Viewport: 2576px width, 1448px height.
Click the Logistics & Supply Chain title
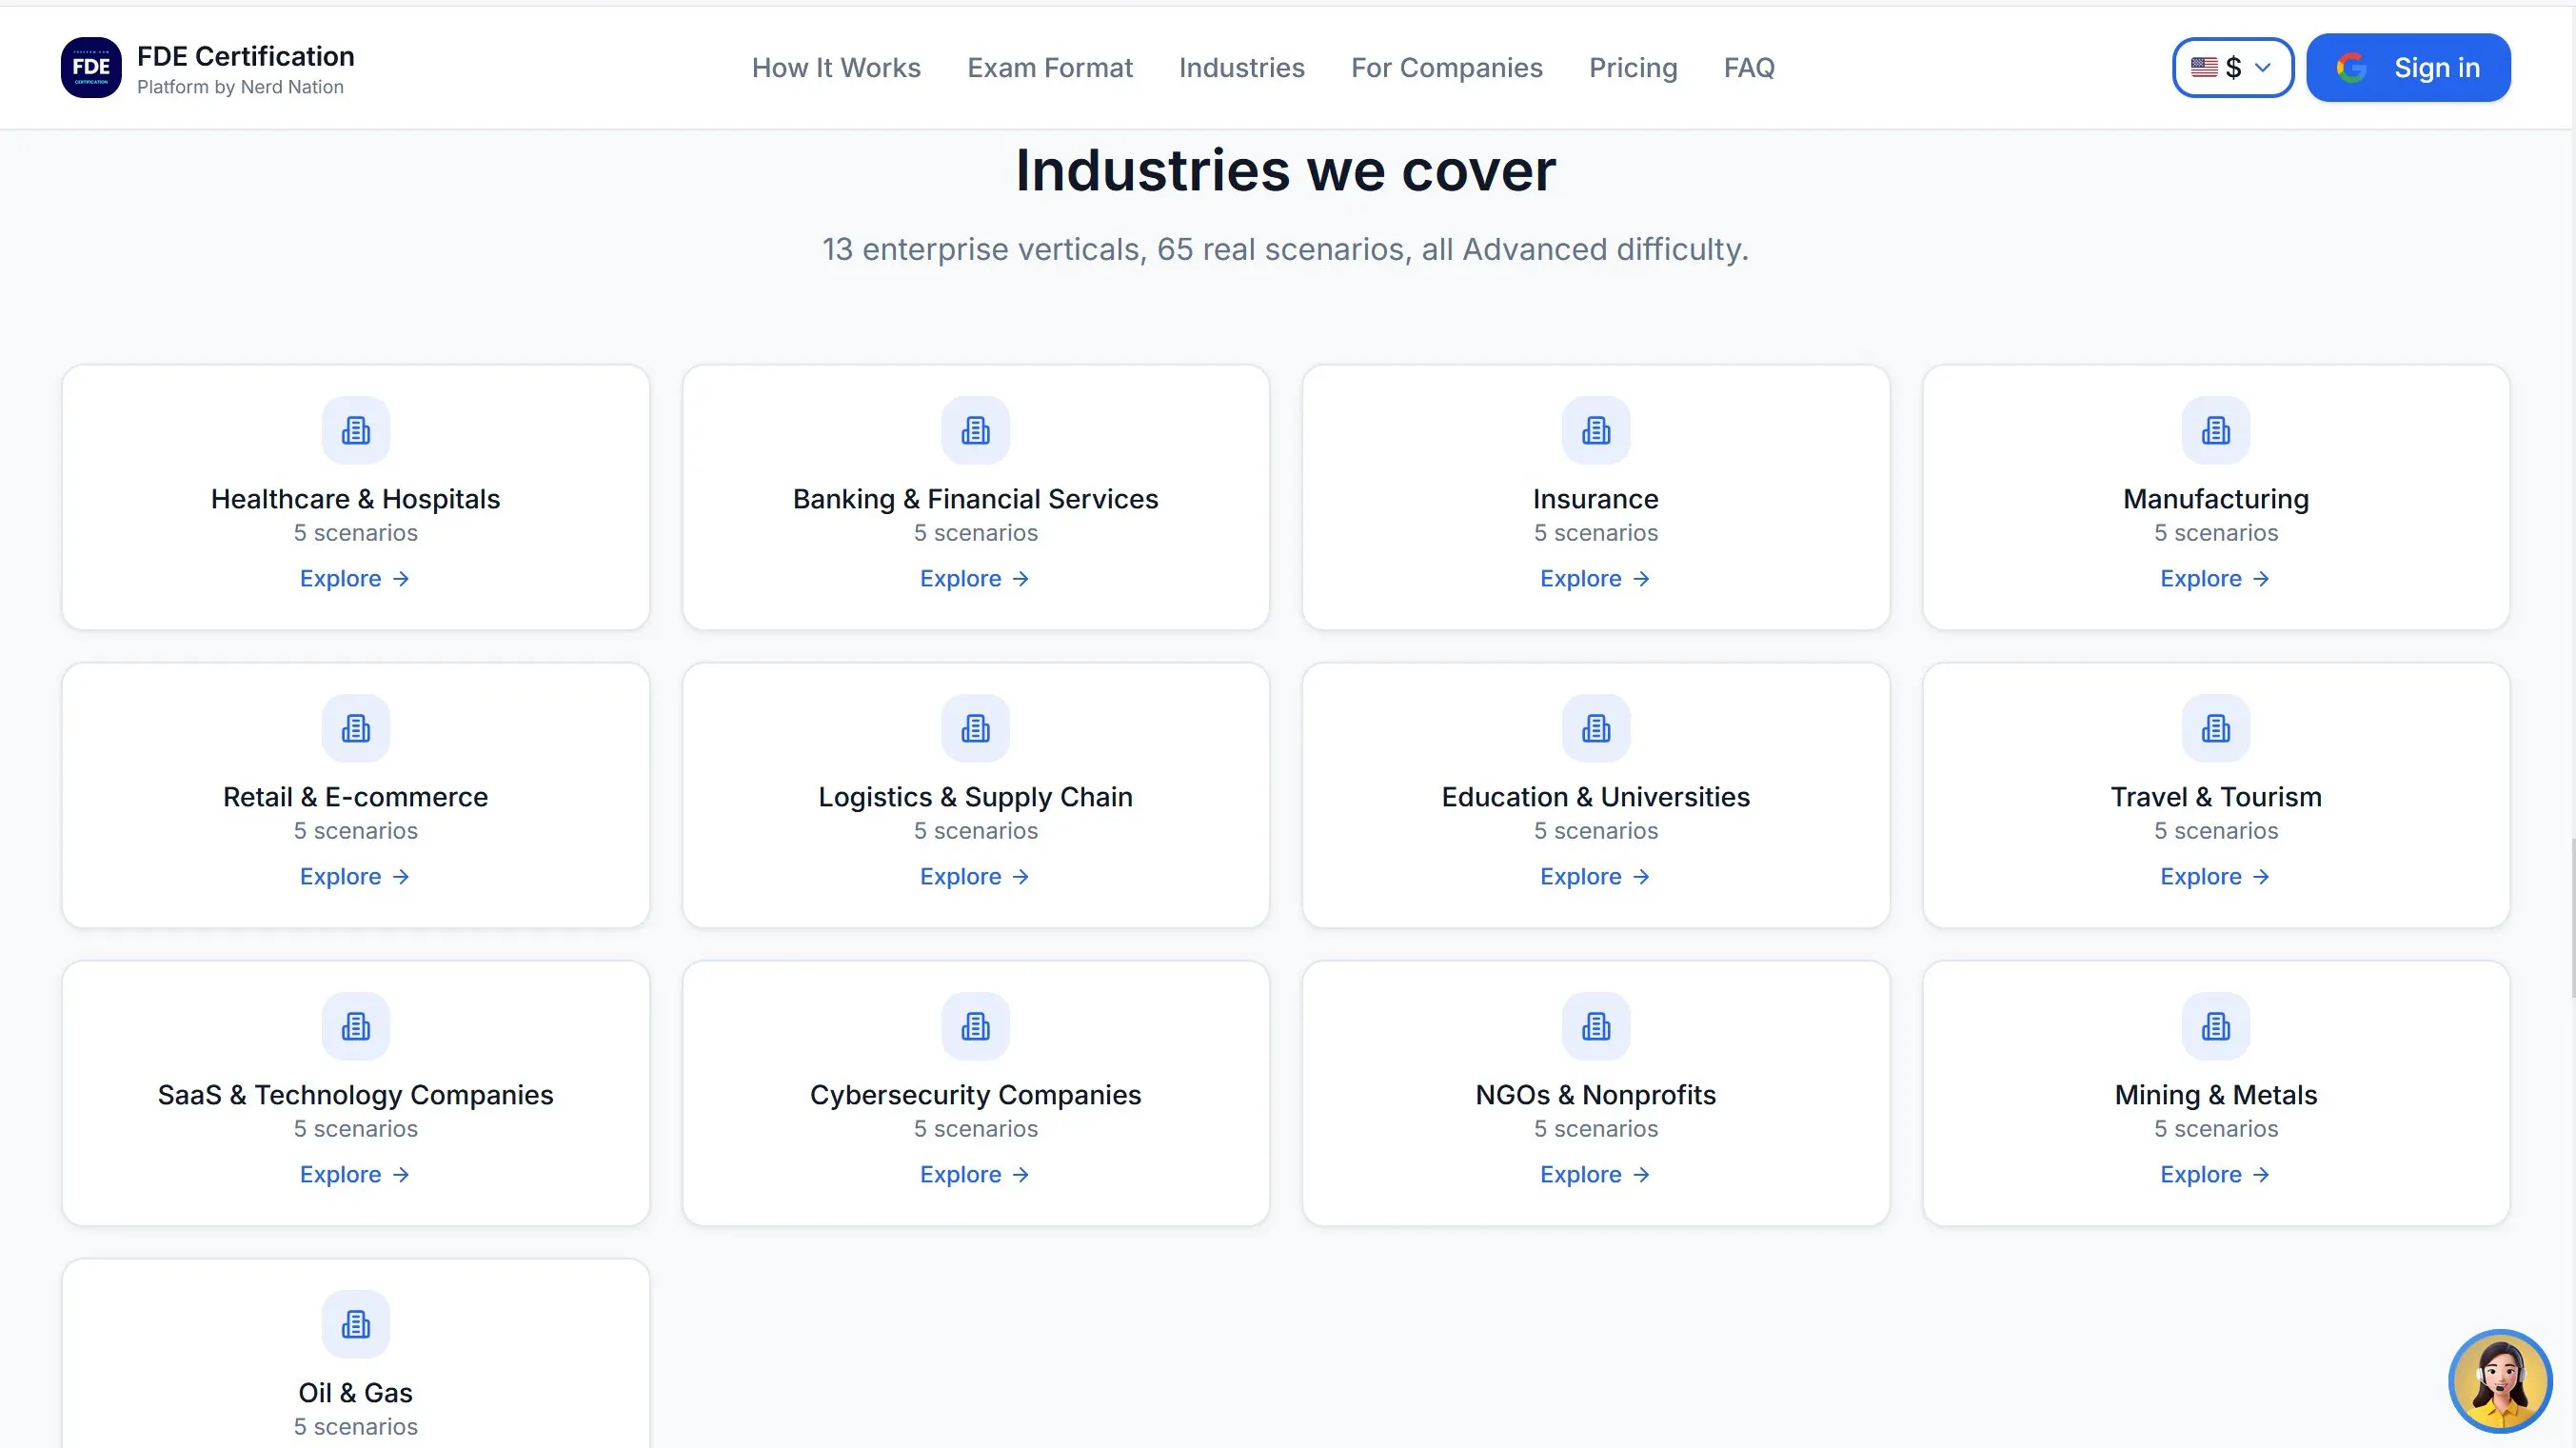(976, 797)
